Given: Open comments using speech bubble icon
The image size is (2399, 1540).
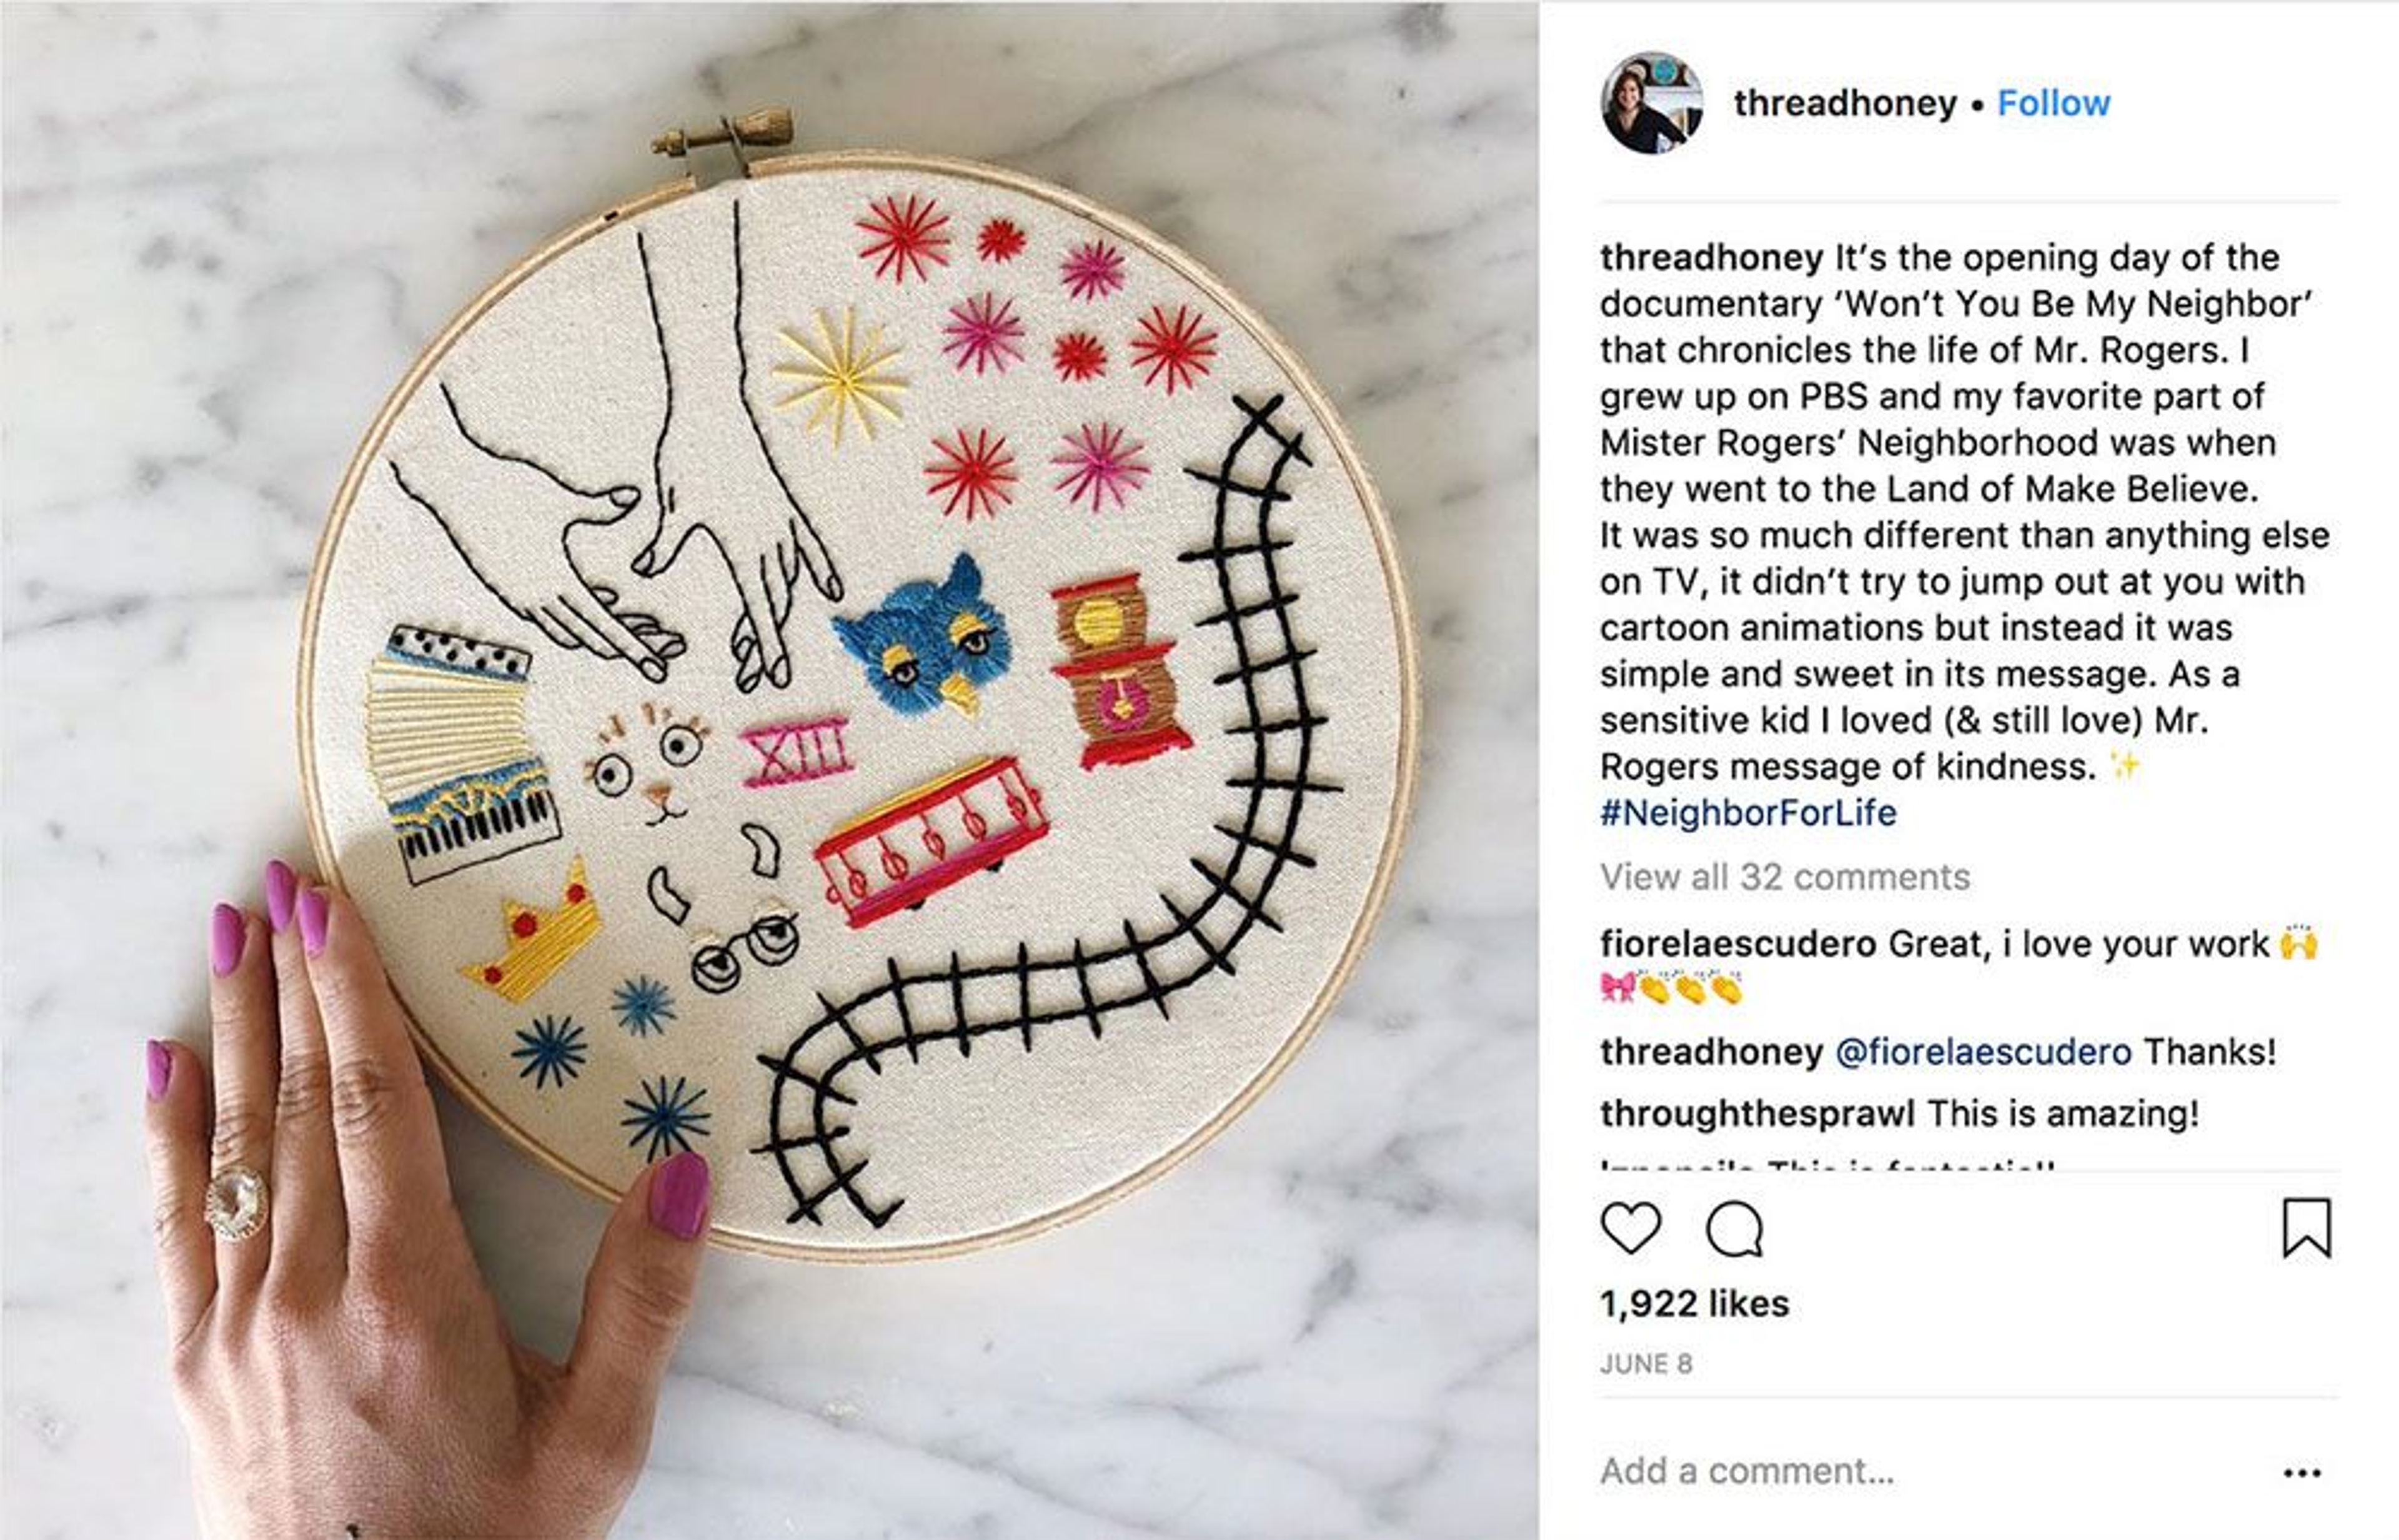Looking at the screenshot, I should pyautogui.click(x=1734, y=1228).
